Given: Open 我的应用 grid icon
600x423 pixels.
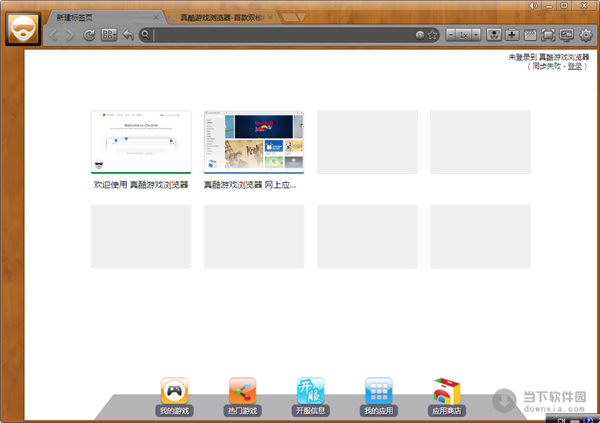Looking at the screenshot, I should (x=378, y=391).
